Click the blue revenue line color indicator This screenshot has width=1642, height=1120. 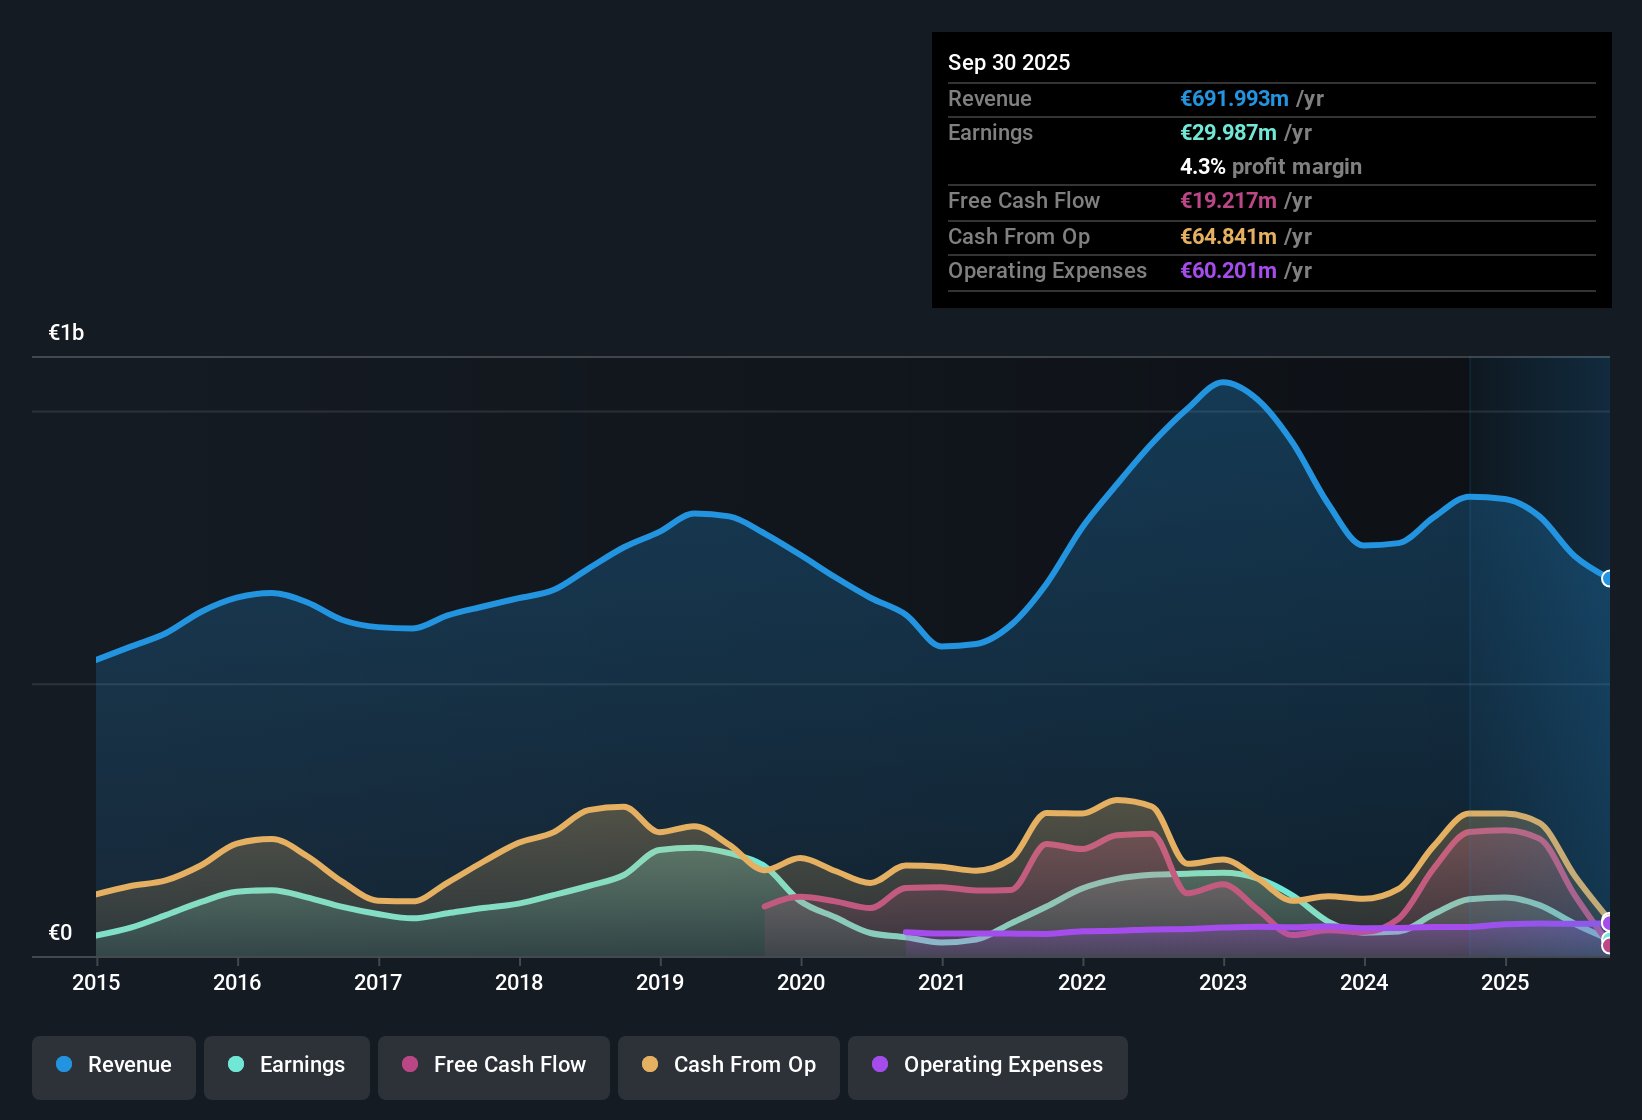tap(62, 1065)
